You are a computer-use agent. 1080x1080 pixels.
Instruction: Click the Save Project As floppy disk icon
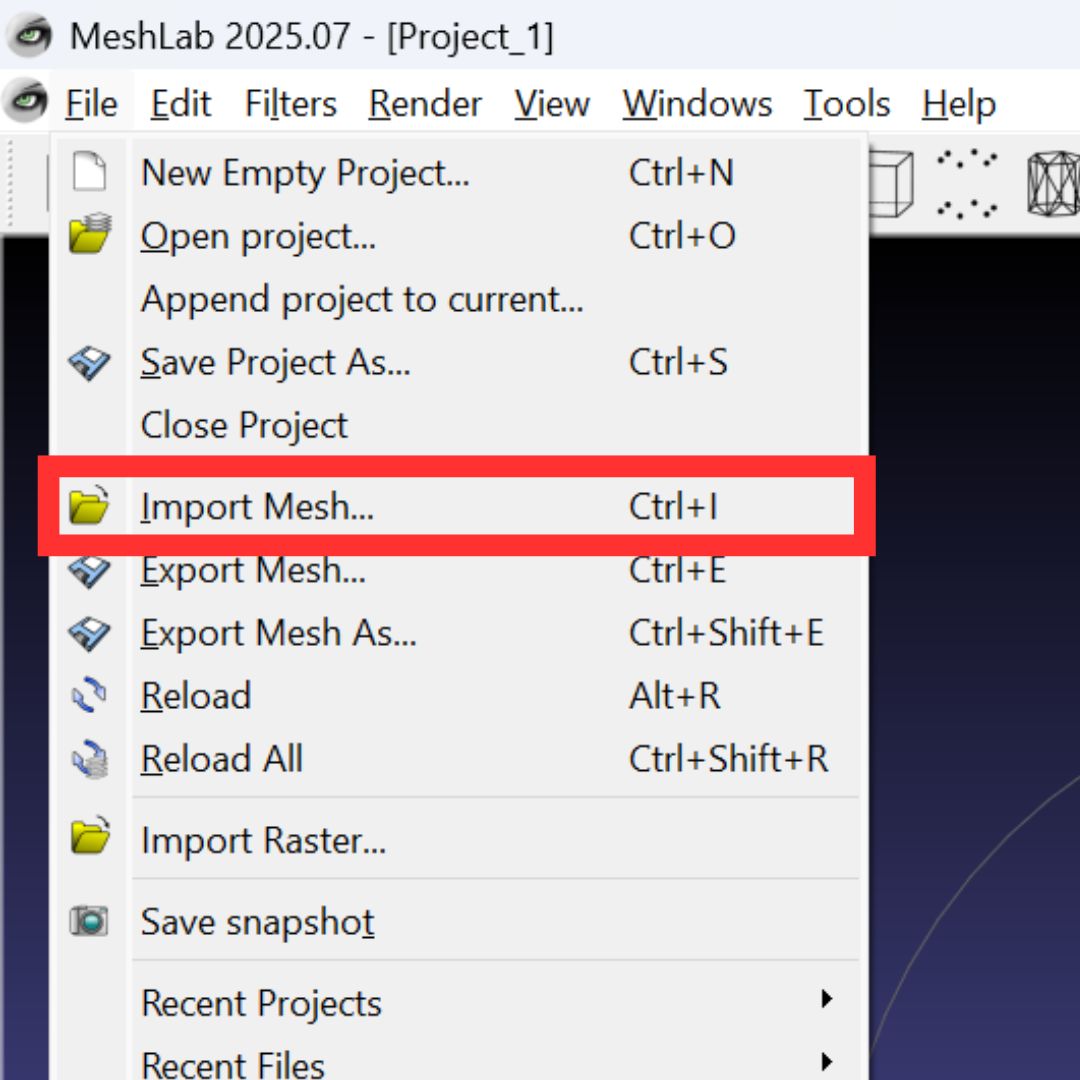coord(90,362)
